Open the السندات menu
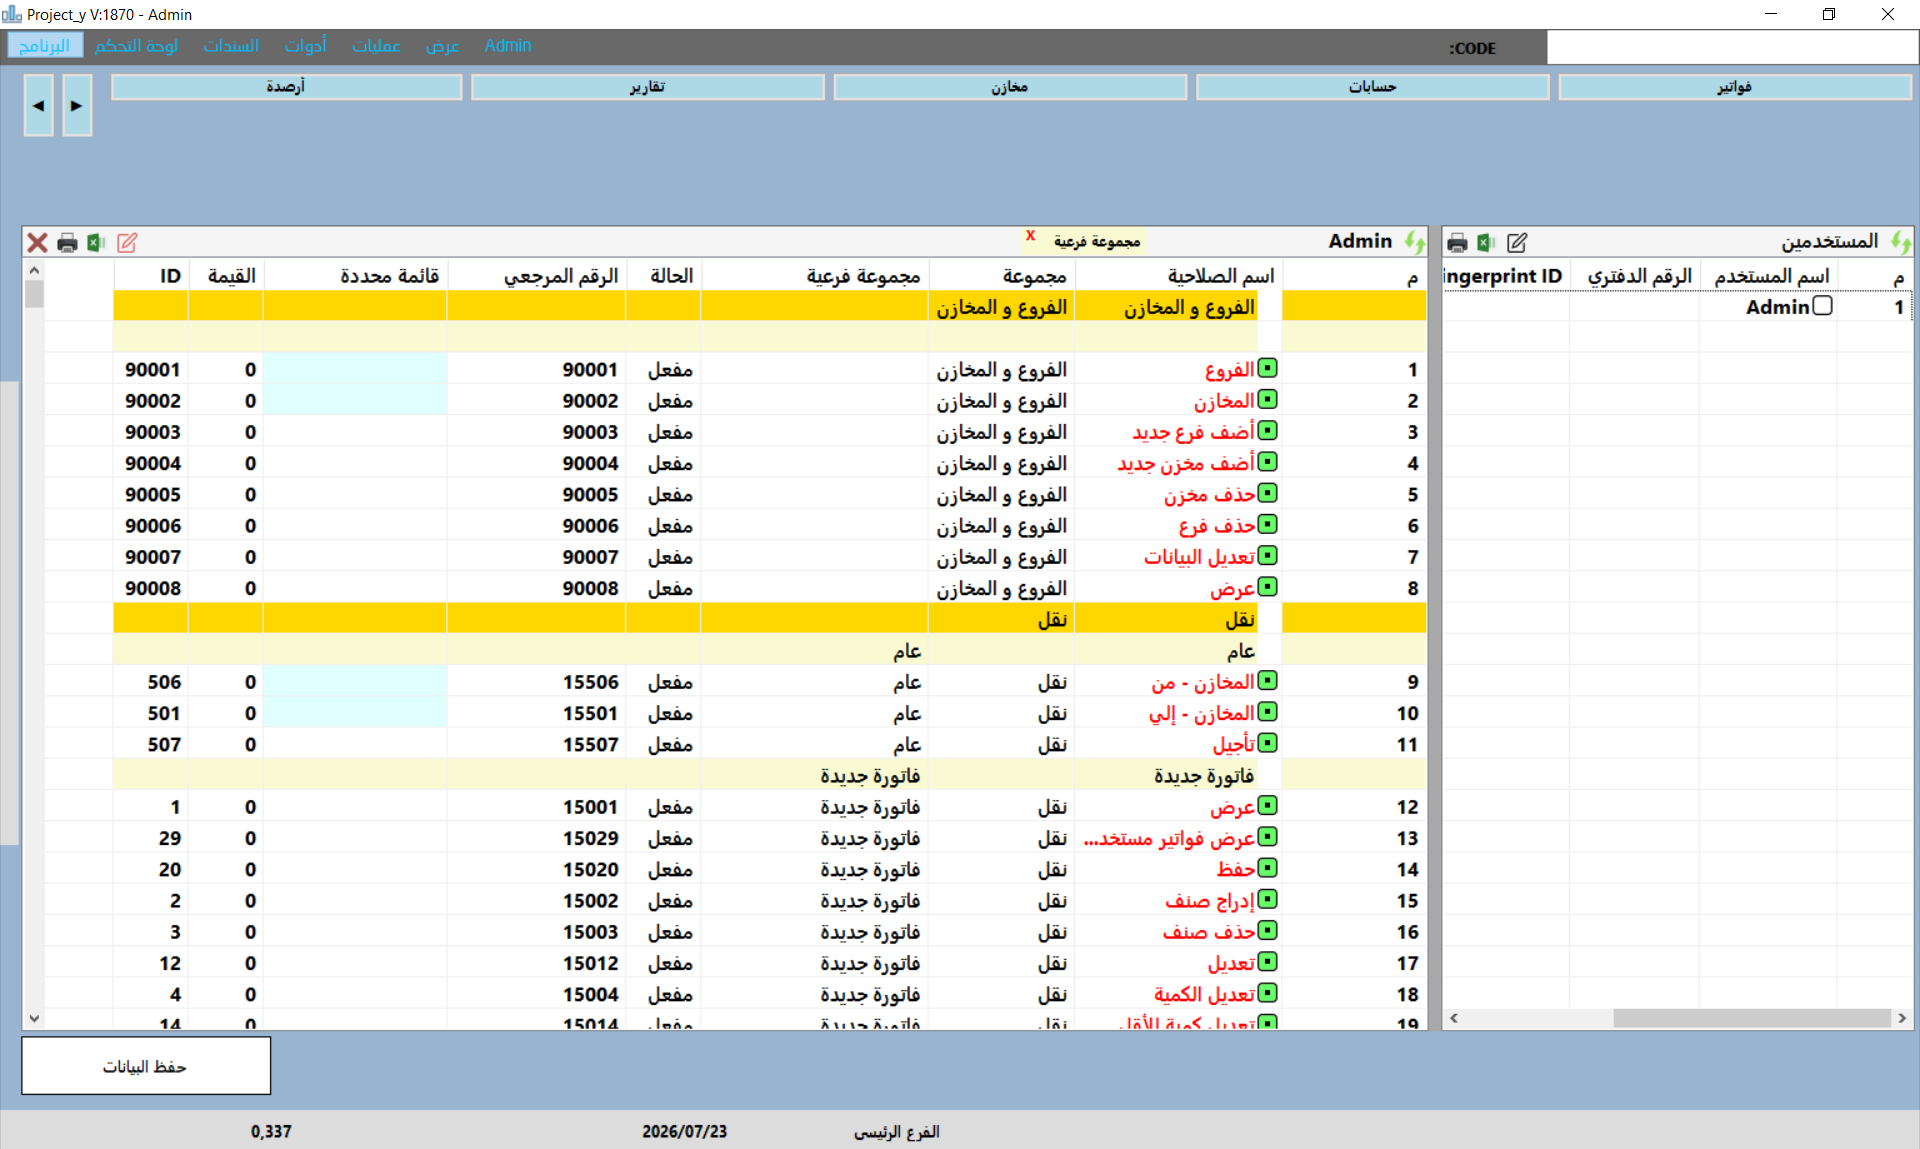Screen dimensions: 1920x1149 (x=231, y=46)
